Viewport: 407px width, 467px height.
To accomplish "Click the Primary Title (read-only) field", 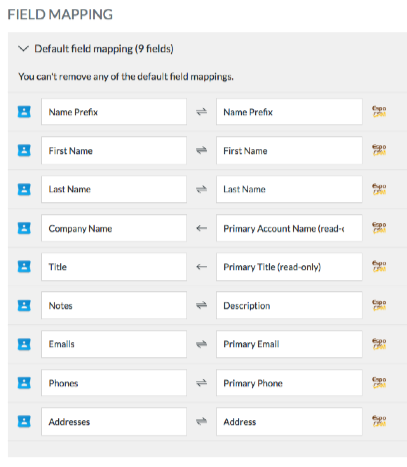I will click(289, 267).
